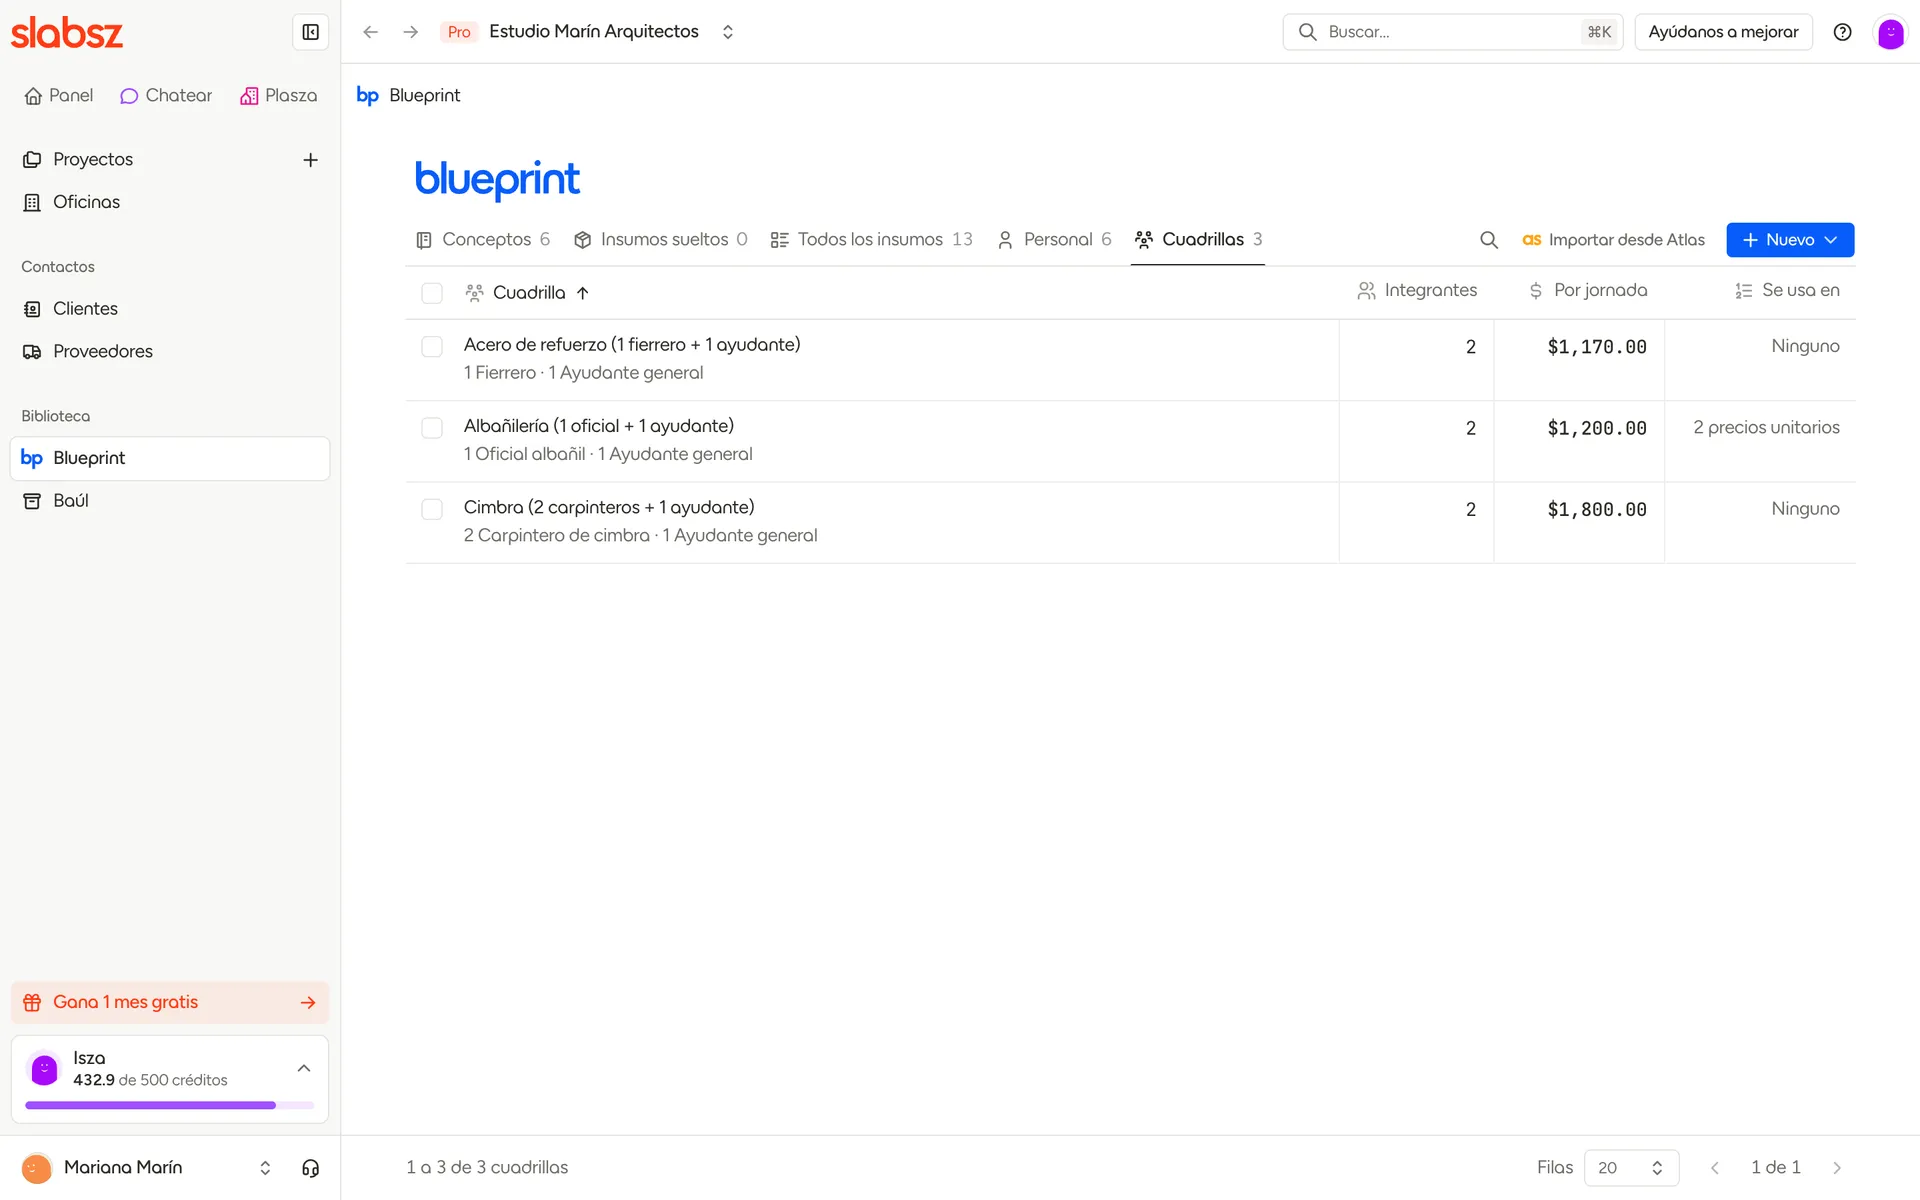This screenshot has width=1920, height=1200.
Task: Open Chatear chat section
Action: coord(166,96)
